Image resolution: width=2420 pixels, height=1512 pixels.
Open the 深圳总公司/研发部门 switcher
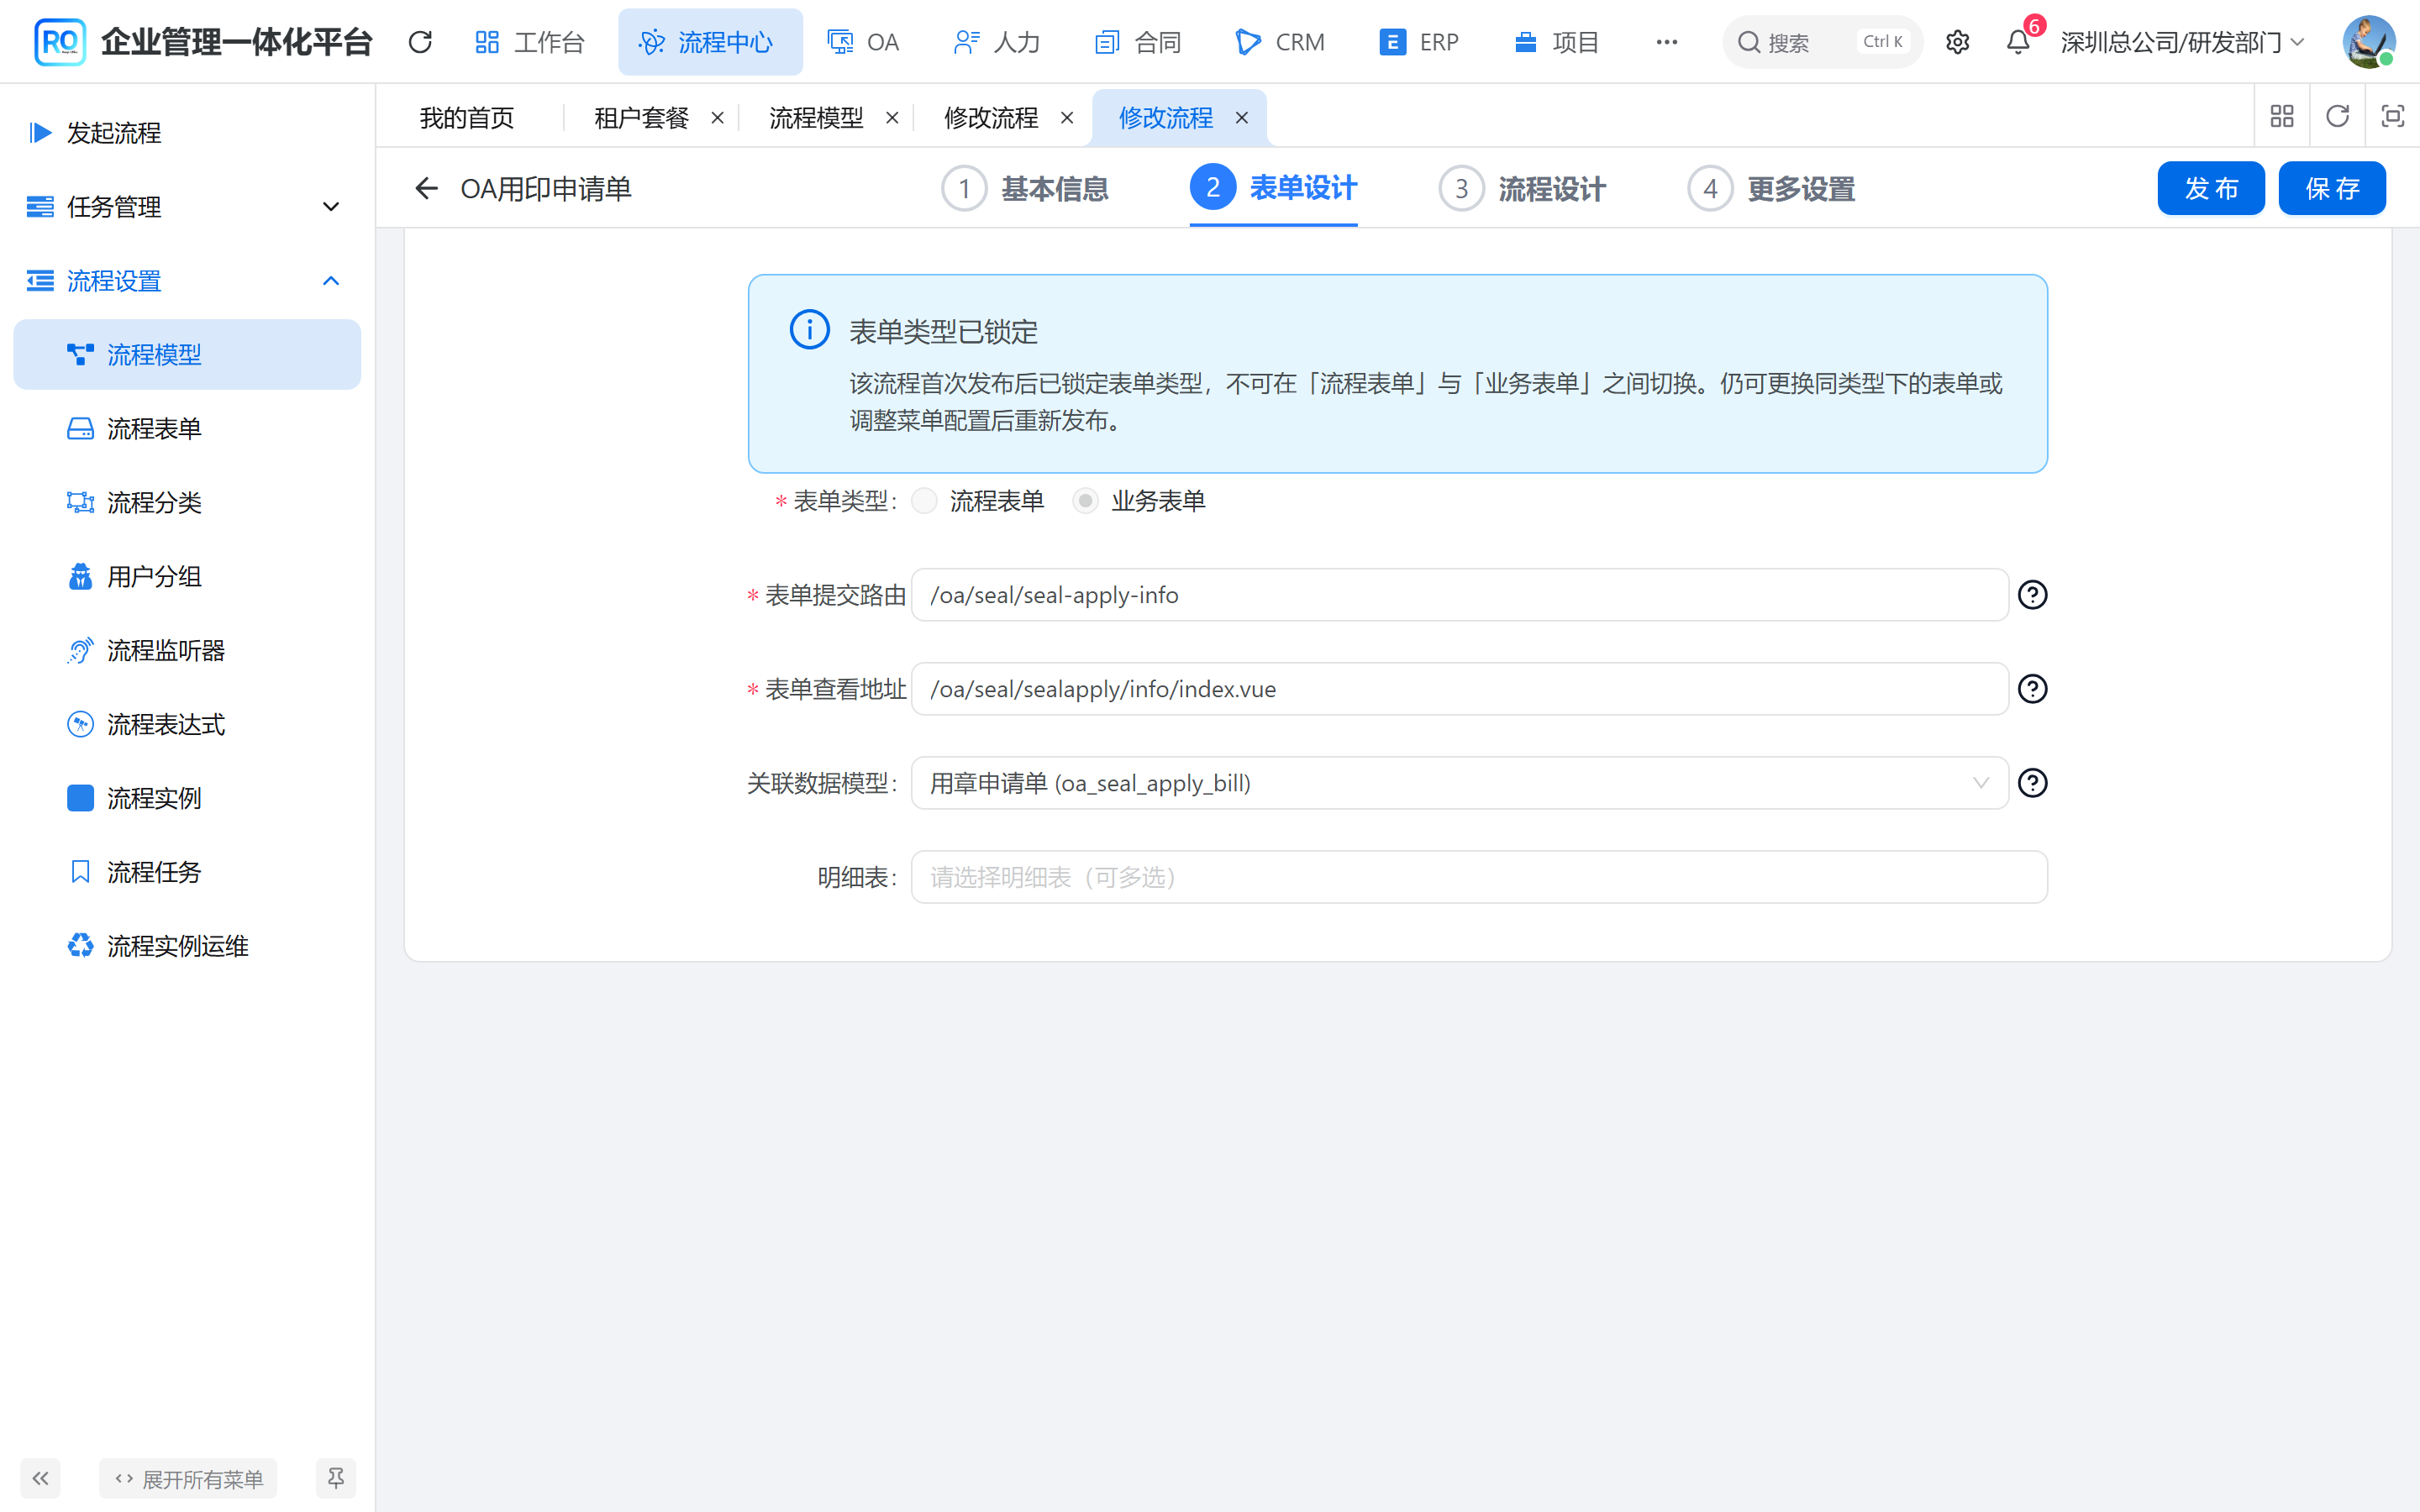2182,42
